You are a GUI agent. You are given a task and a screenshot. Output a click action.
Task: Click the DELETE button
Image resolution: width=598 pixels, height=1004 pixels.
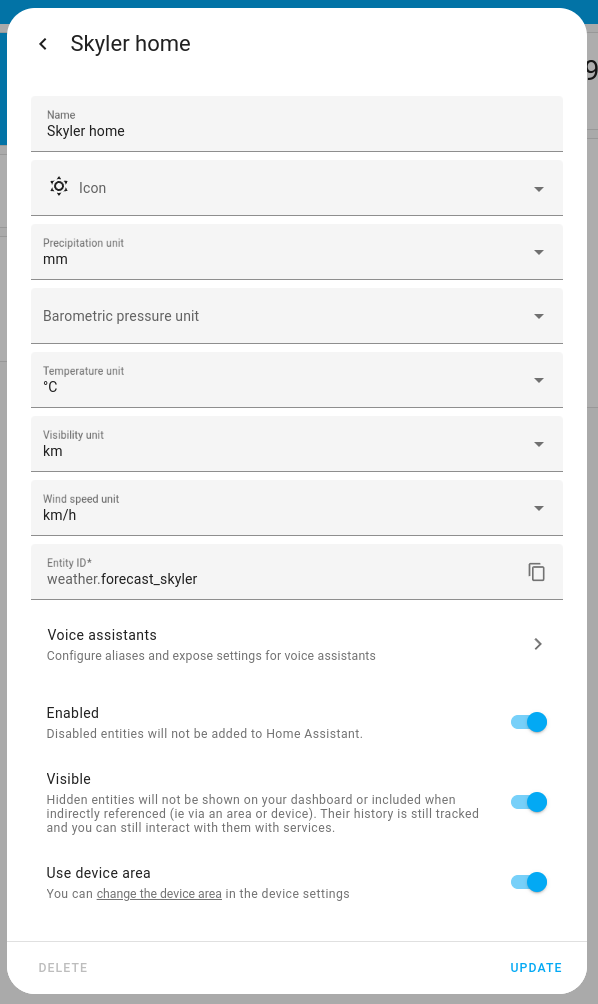click(x=63, y=968)
